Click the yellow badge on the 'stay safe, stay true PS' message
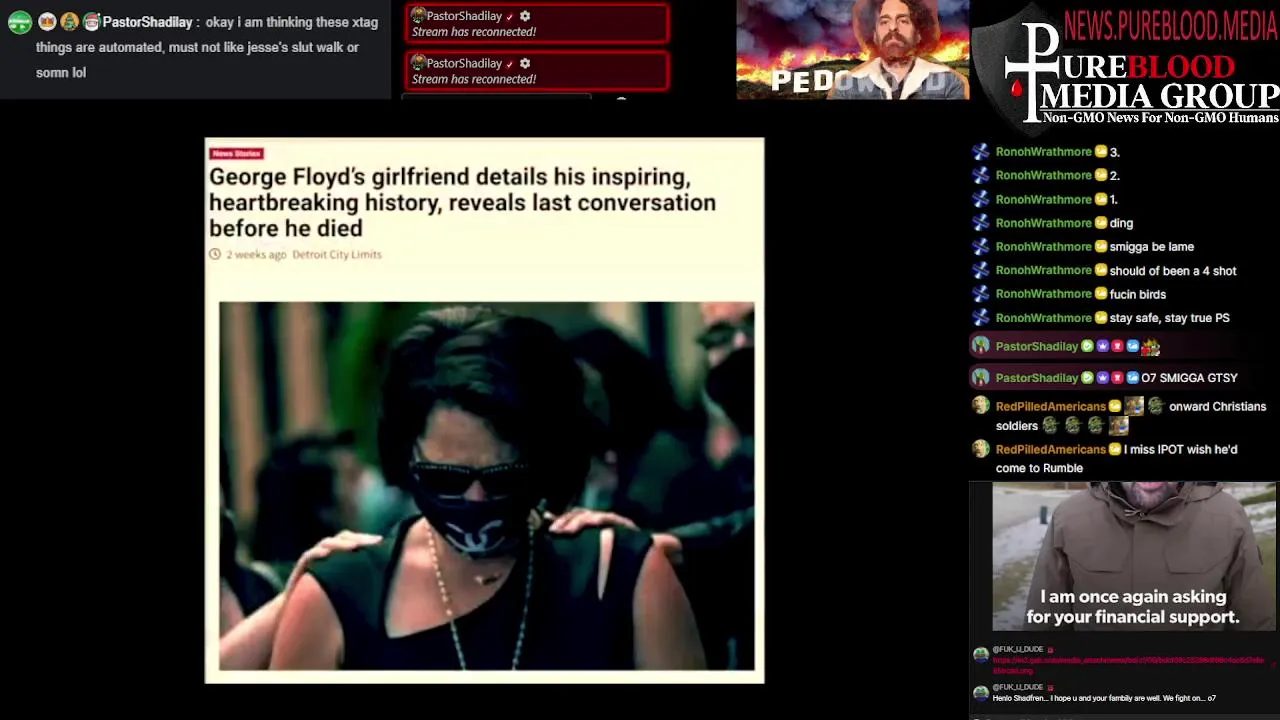 click(x=1101, y=318)
